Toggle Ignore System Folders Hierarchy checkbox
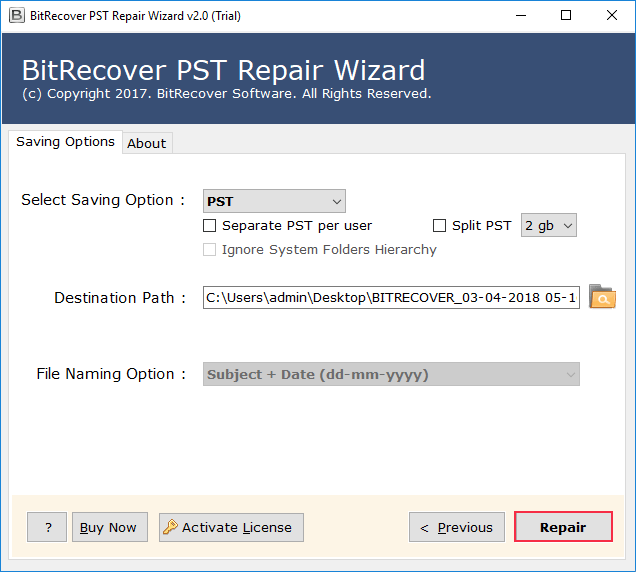This screenshot has height=572, width=636. (209, 249)
